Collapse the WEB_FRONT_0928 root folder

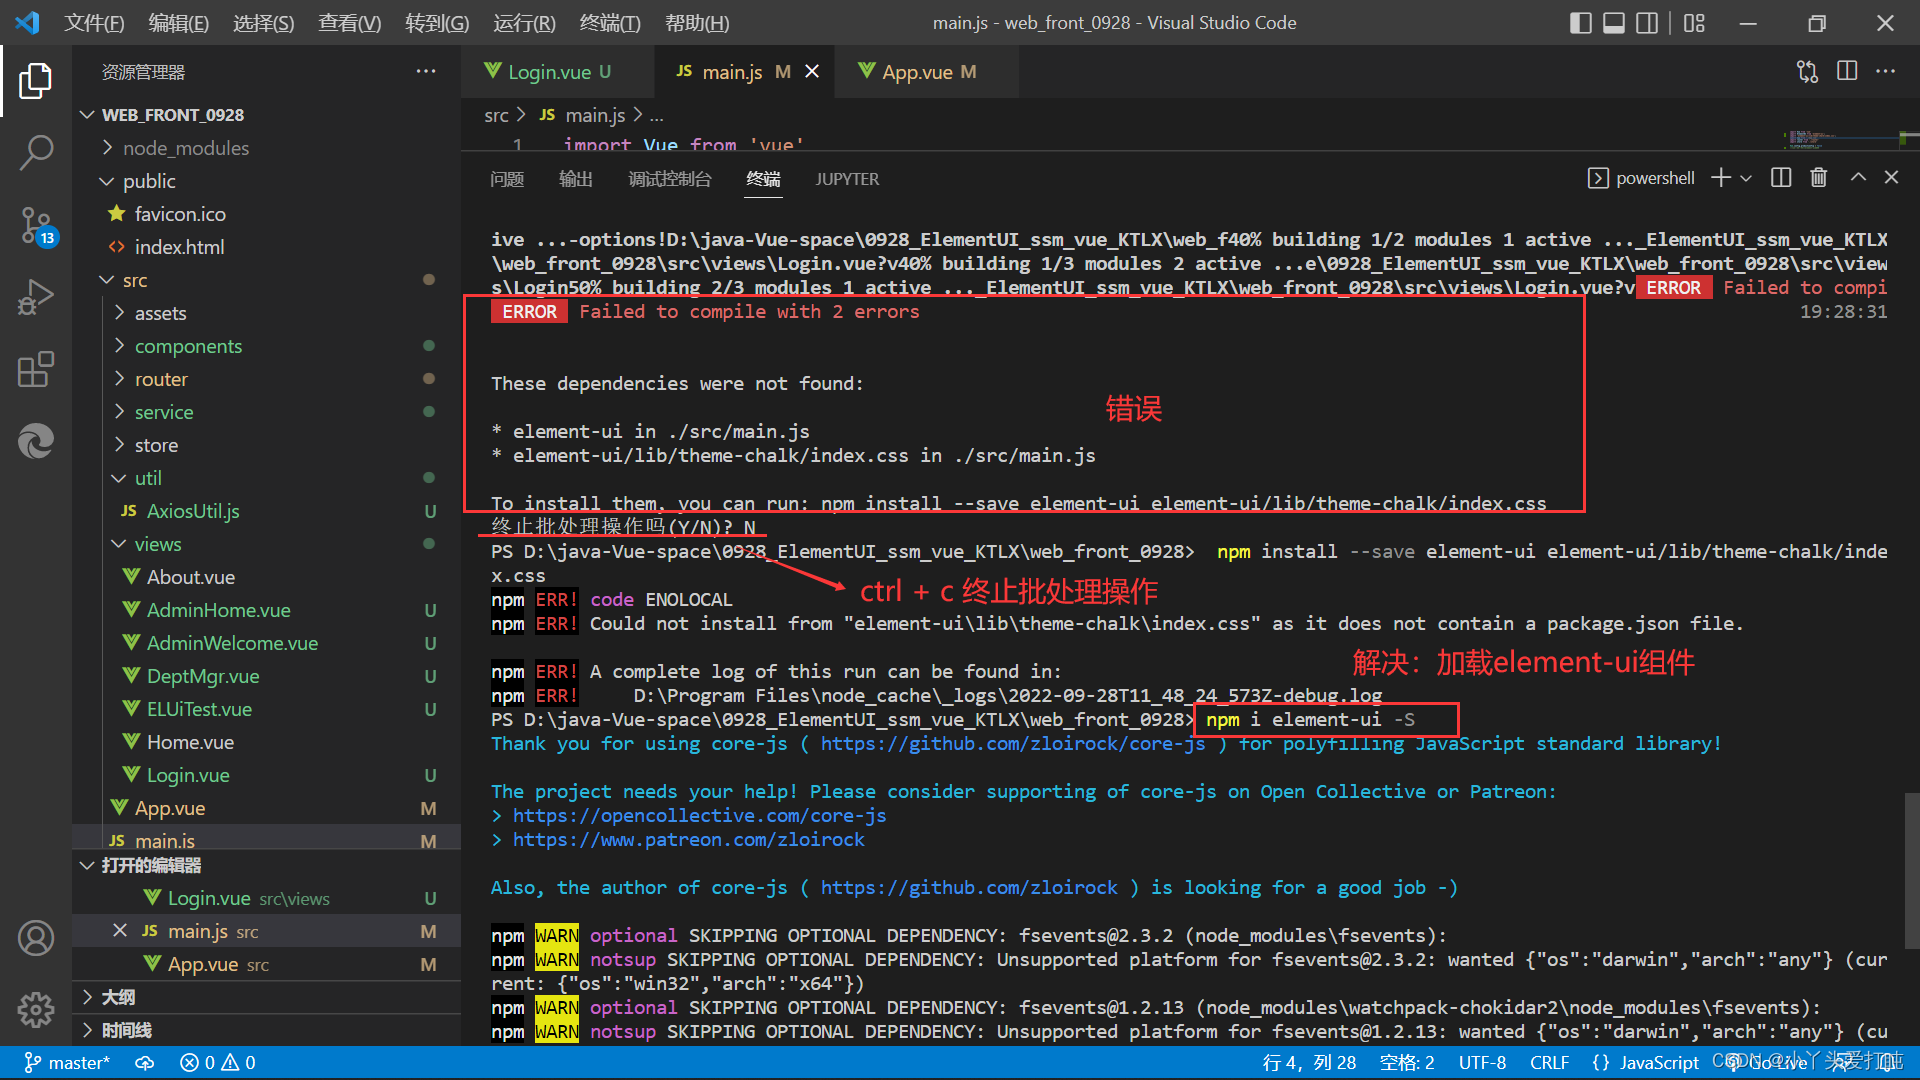click(266, 115)
